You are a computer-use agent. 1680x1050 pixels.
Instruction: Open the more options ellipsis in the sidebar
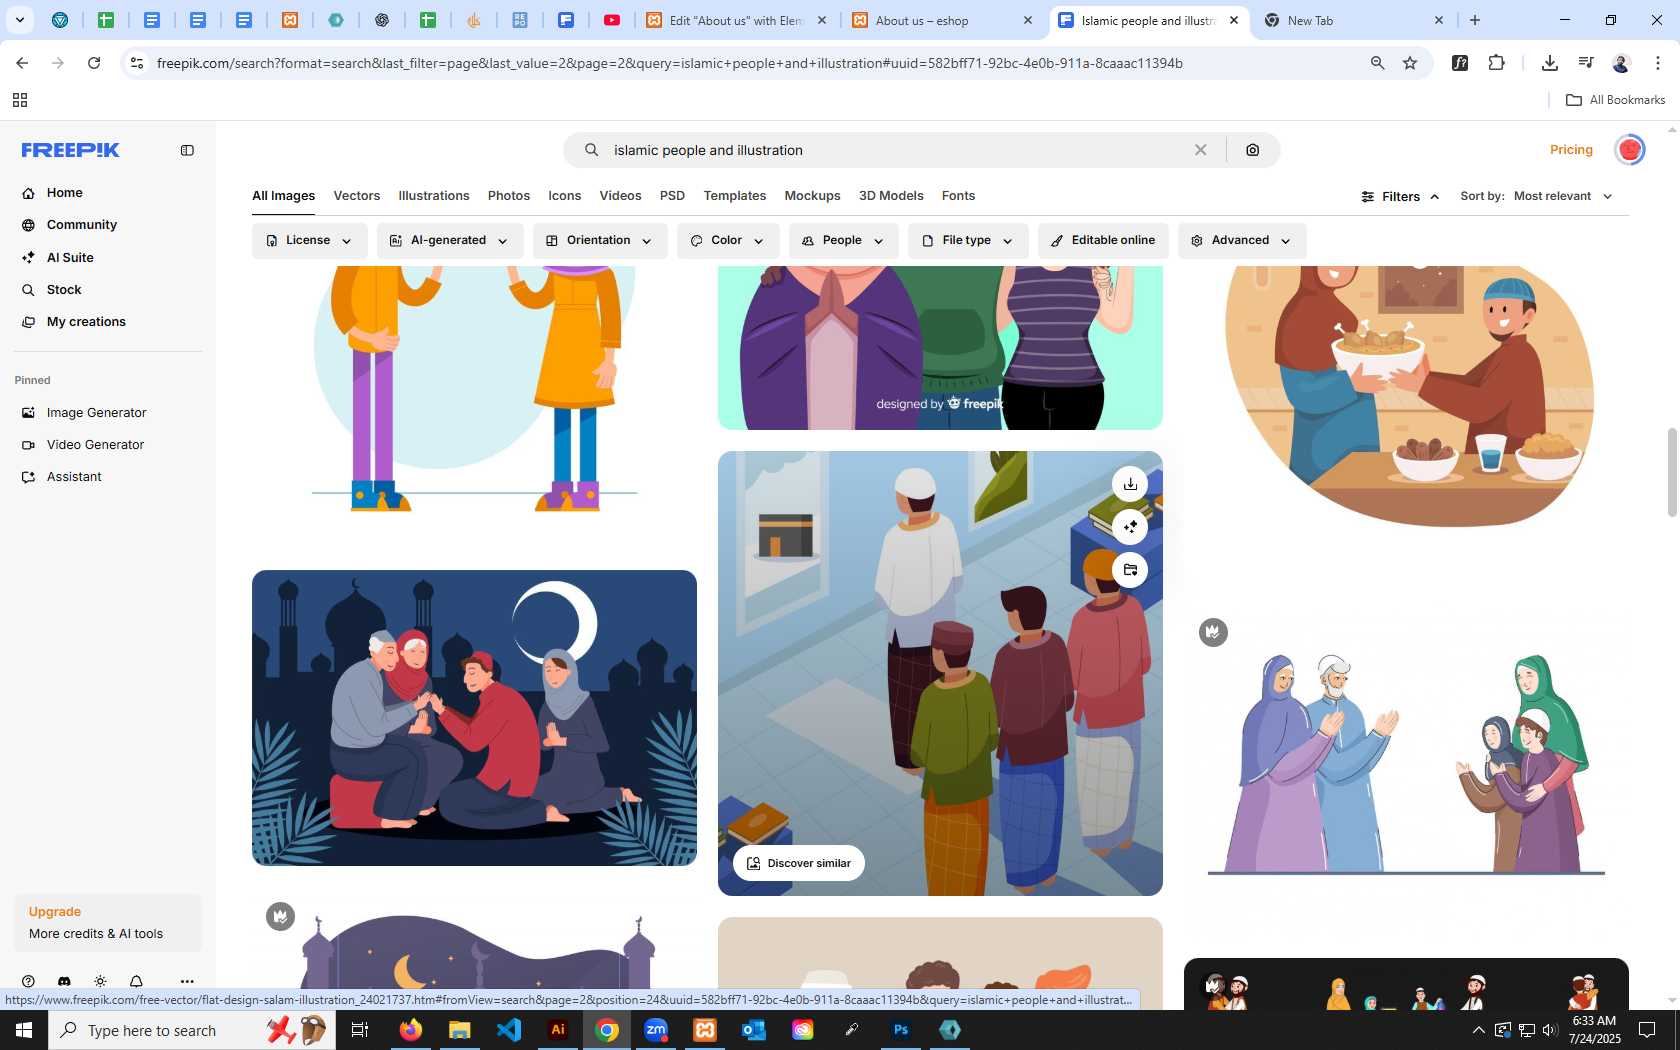187,982
